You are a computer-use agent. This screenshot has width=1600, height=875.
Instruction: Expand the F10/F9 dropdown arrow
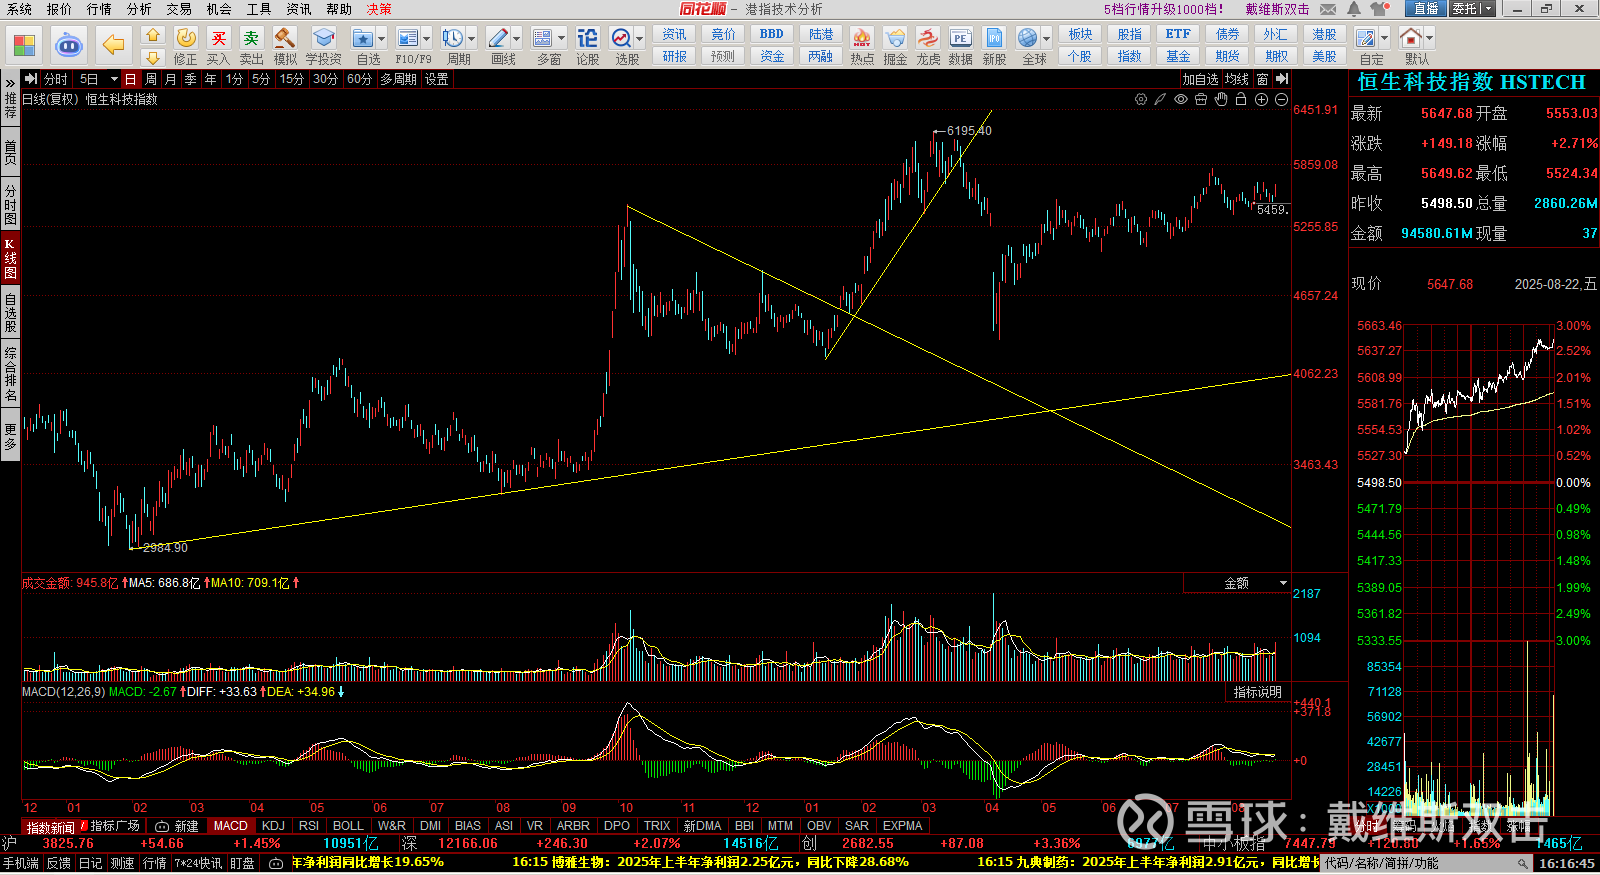pyautogui.click(x=427, y=39)
